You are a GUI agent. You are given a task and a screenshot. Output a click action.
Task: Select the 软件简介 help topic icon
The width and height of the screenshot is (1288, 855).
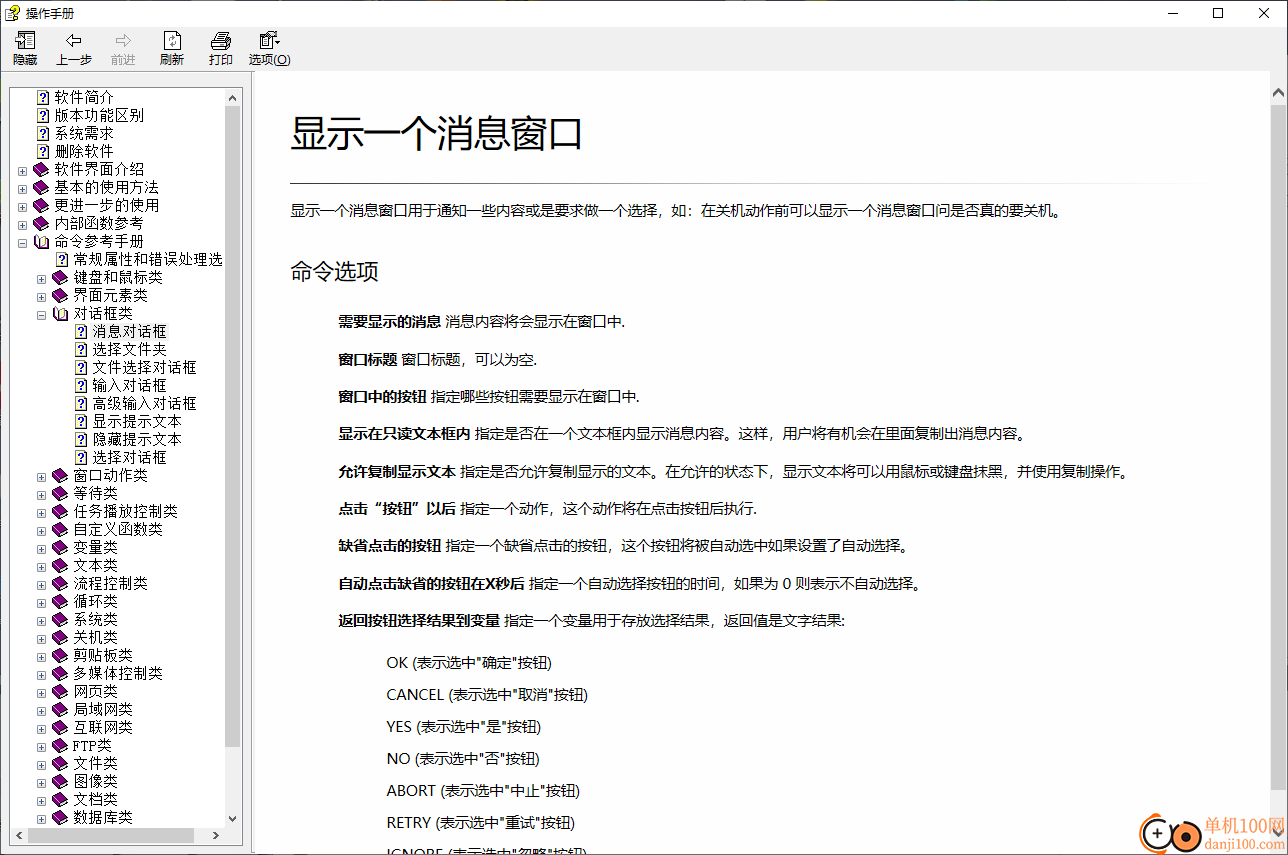pos(43,97)
